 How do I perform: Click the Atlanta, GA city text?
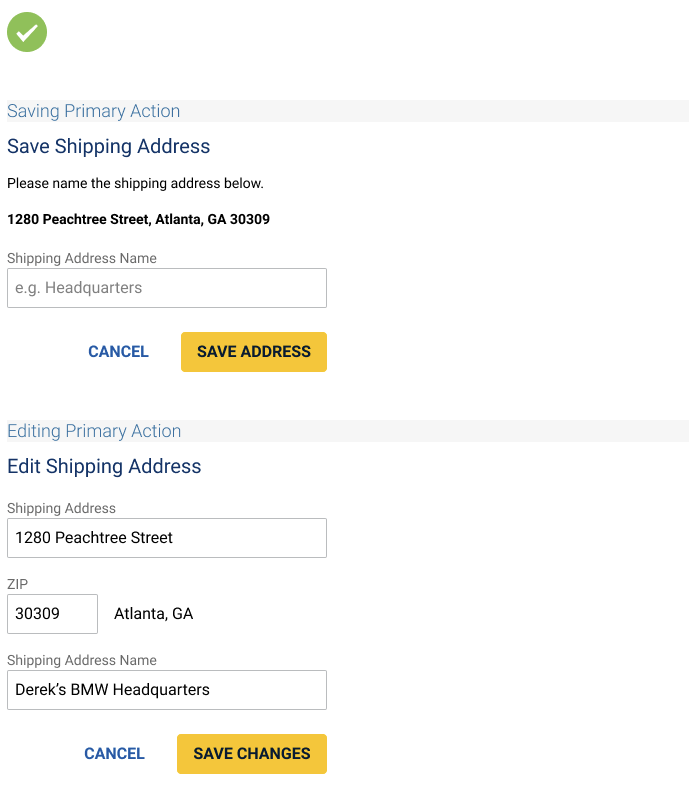(x=153, y=614)
